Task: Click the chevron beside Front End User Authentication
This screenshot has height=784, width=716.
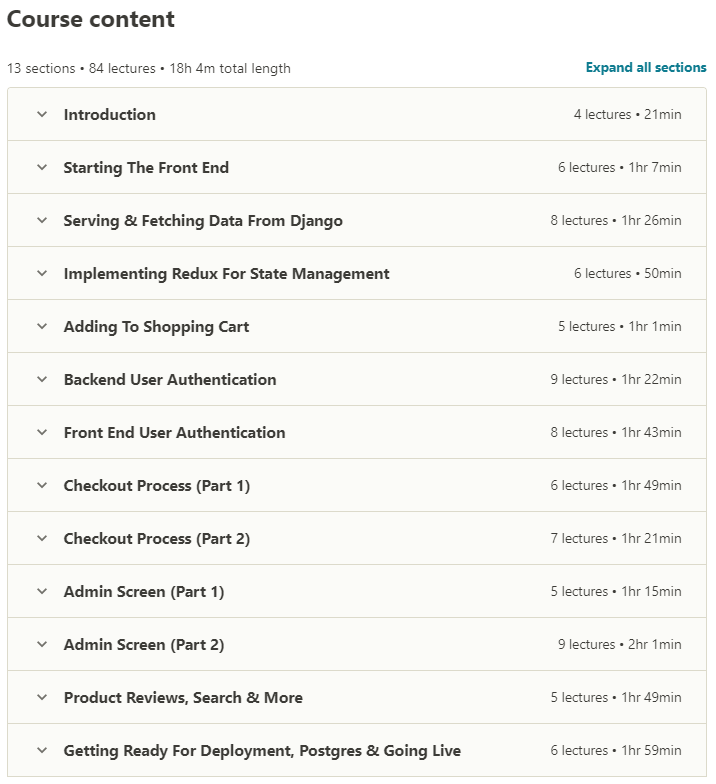Action: pyautogui.click(x=42, y=432)
